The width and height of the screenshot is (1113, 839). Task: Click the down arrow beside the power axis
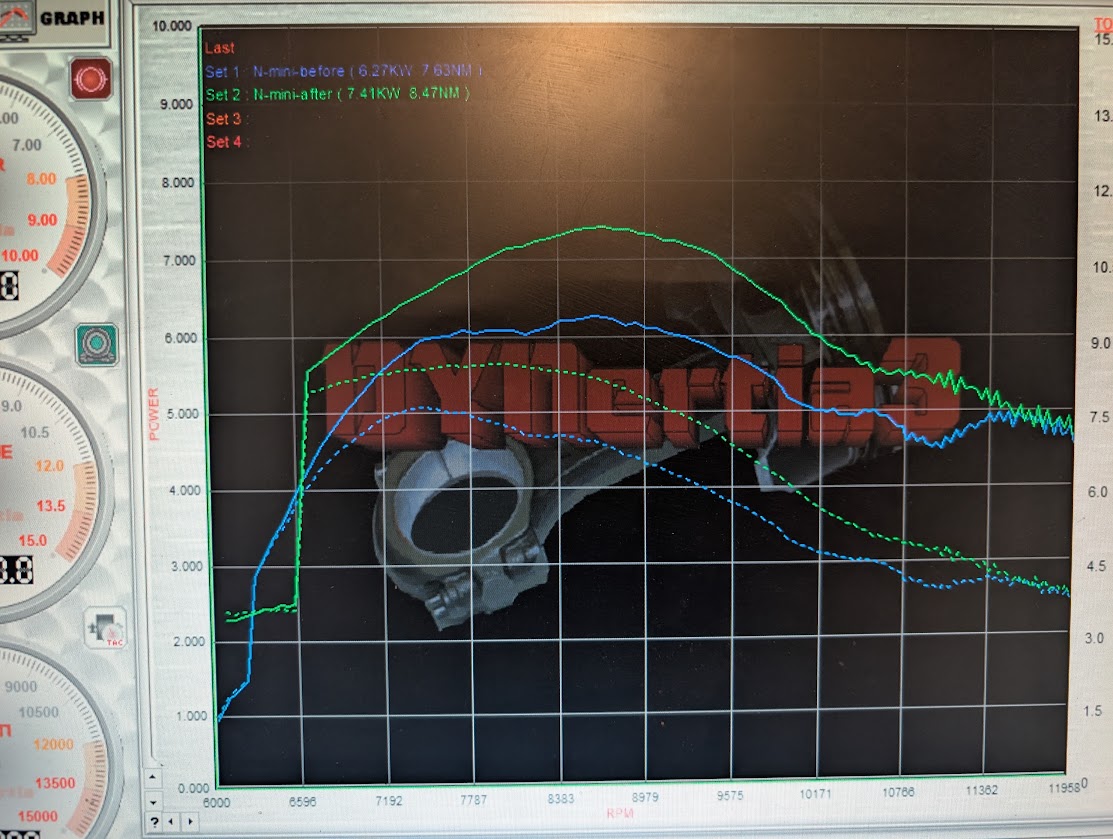click(153, 802)
